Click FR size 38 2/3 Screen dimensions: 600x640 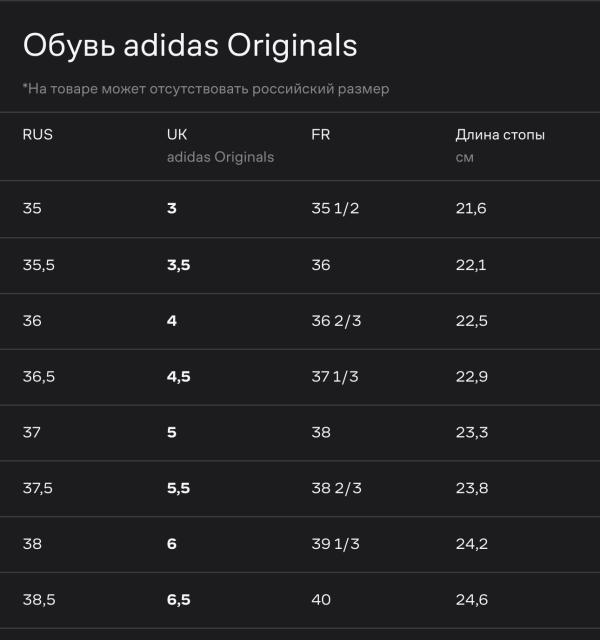pyautogui.click(x=336, y=488)
